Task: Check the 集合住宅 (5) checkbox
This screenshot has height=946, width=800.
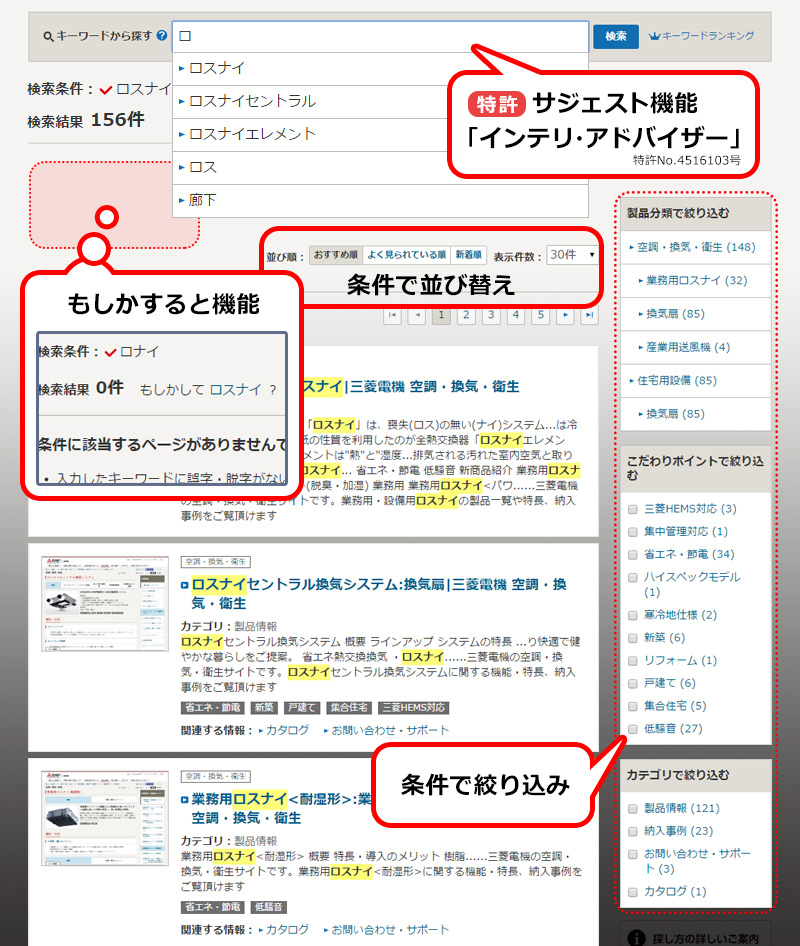Action: pos(633,706)
